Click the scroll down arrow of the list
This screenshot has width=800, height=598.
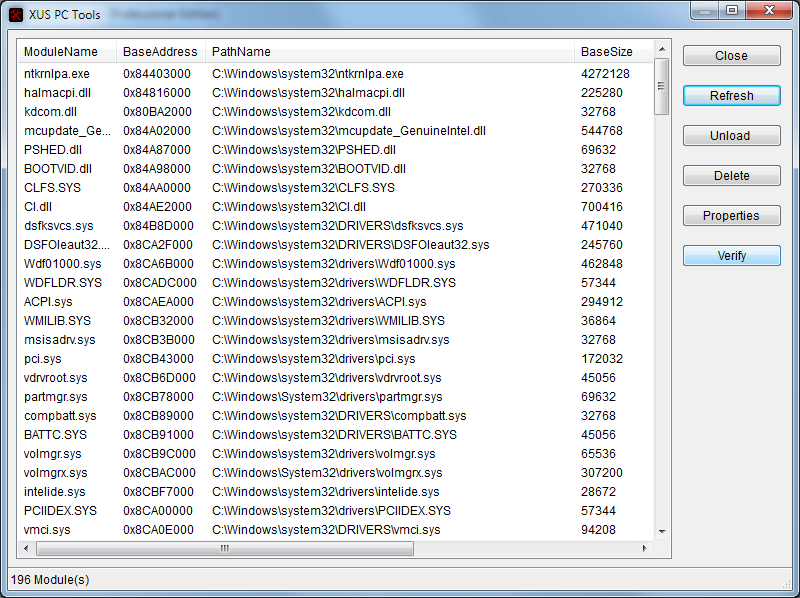(662, 531)
